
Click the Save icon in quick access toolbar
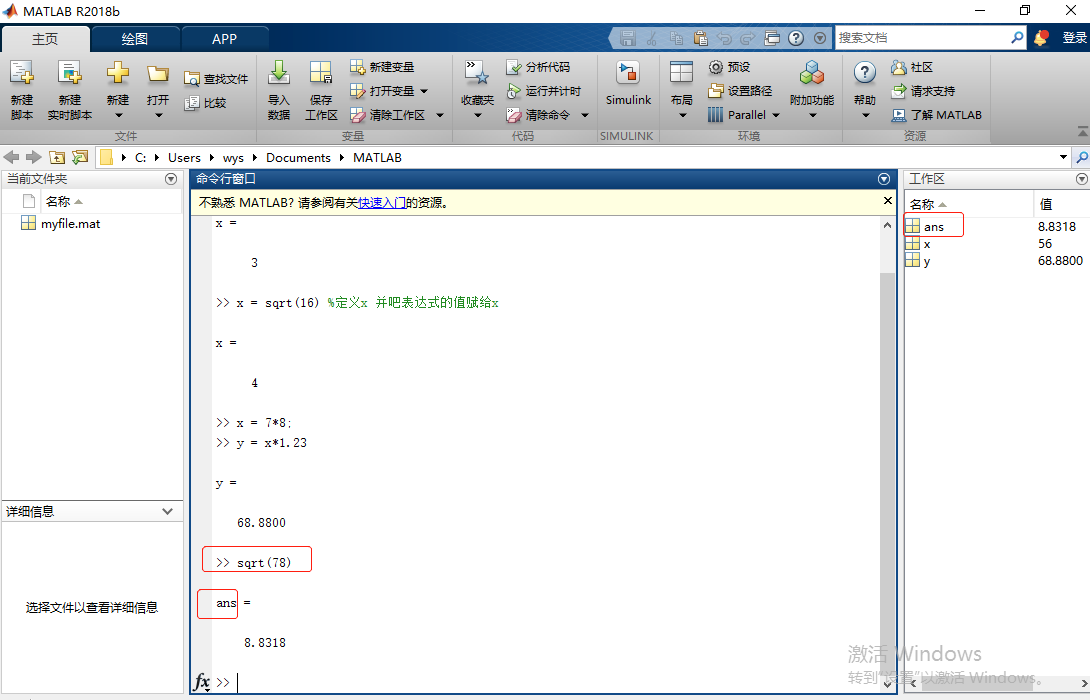point(628,38)
